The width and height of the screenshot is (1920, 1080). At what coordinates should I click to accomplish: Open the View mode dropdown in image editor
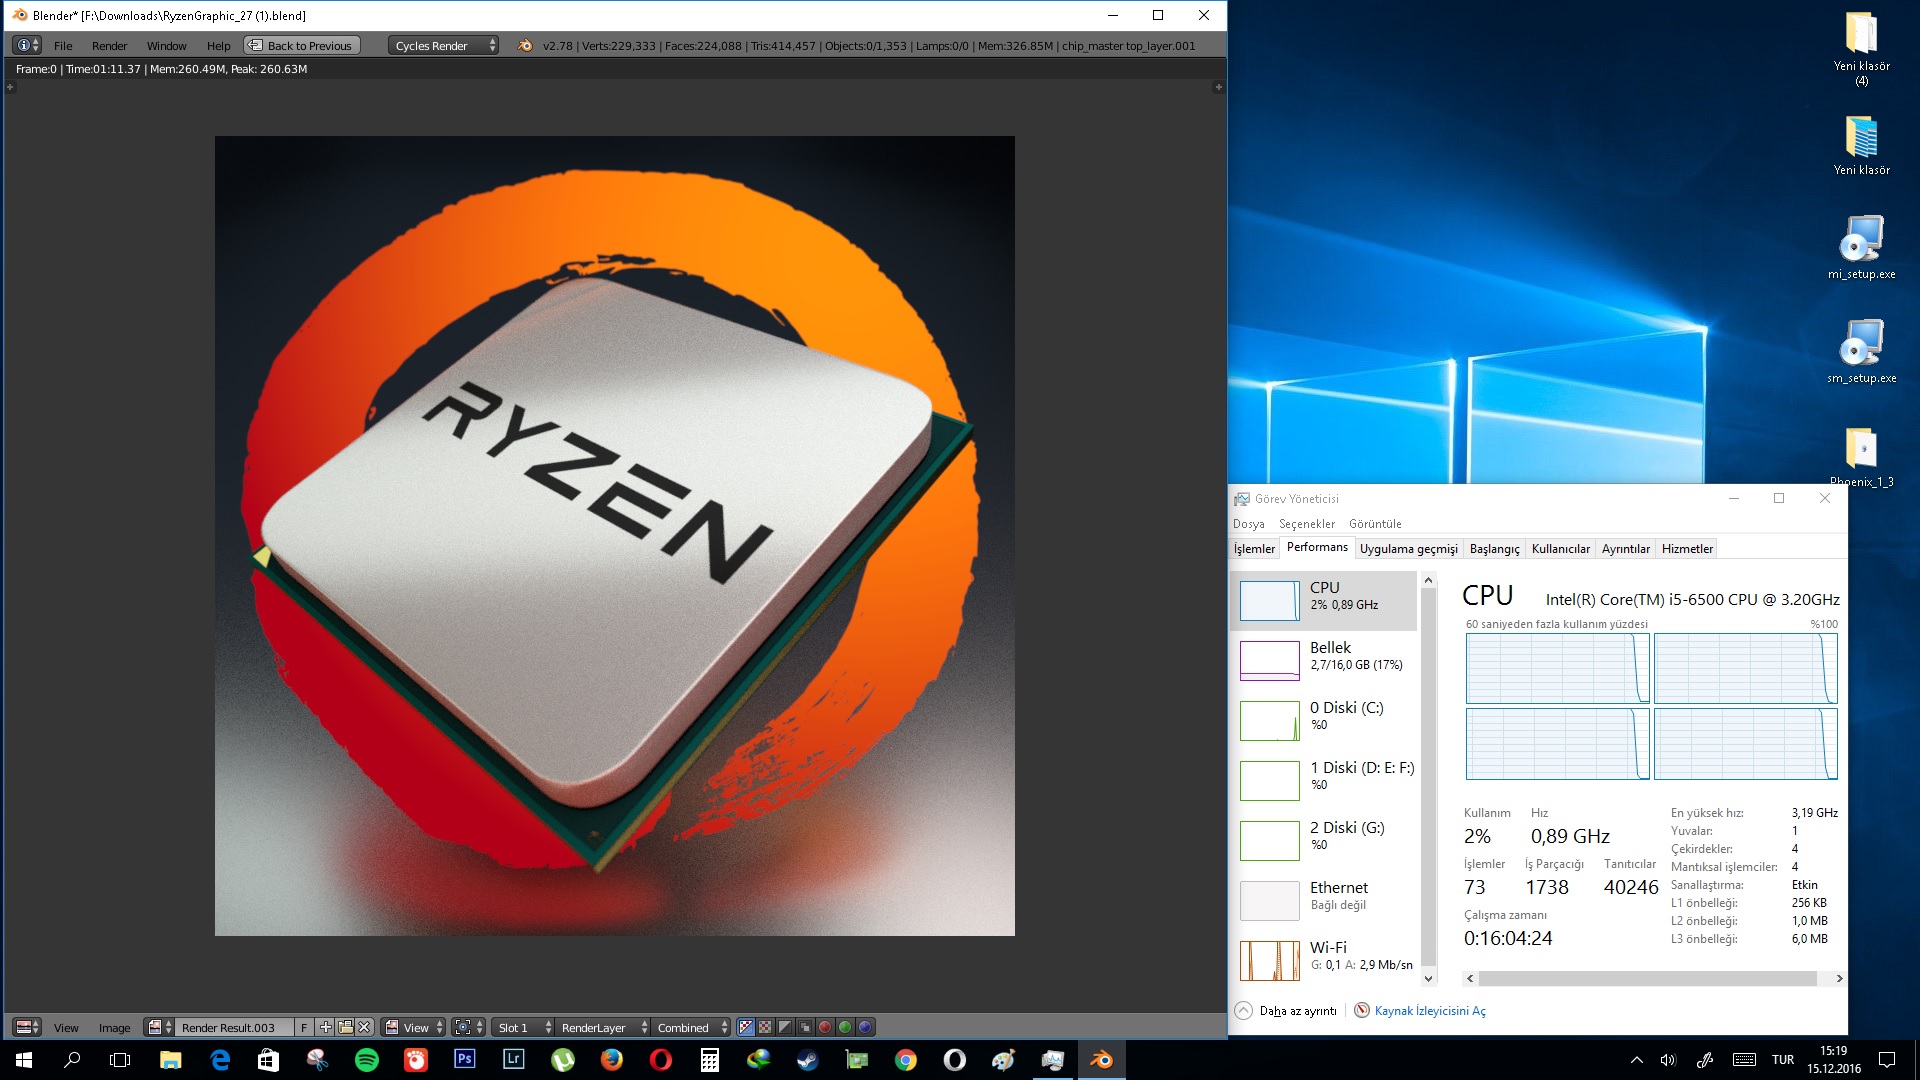tap(413, 1027)
